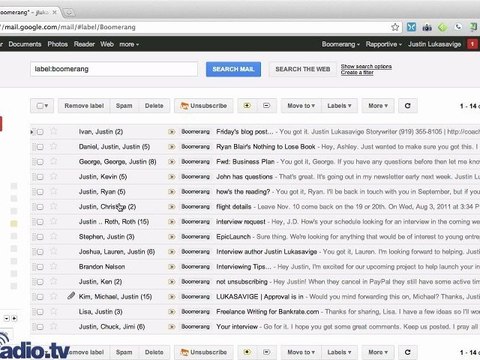
Task: Select the yellow label color square in sidebar
Action: (14, 223)
